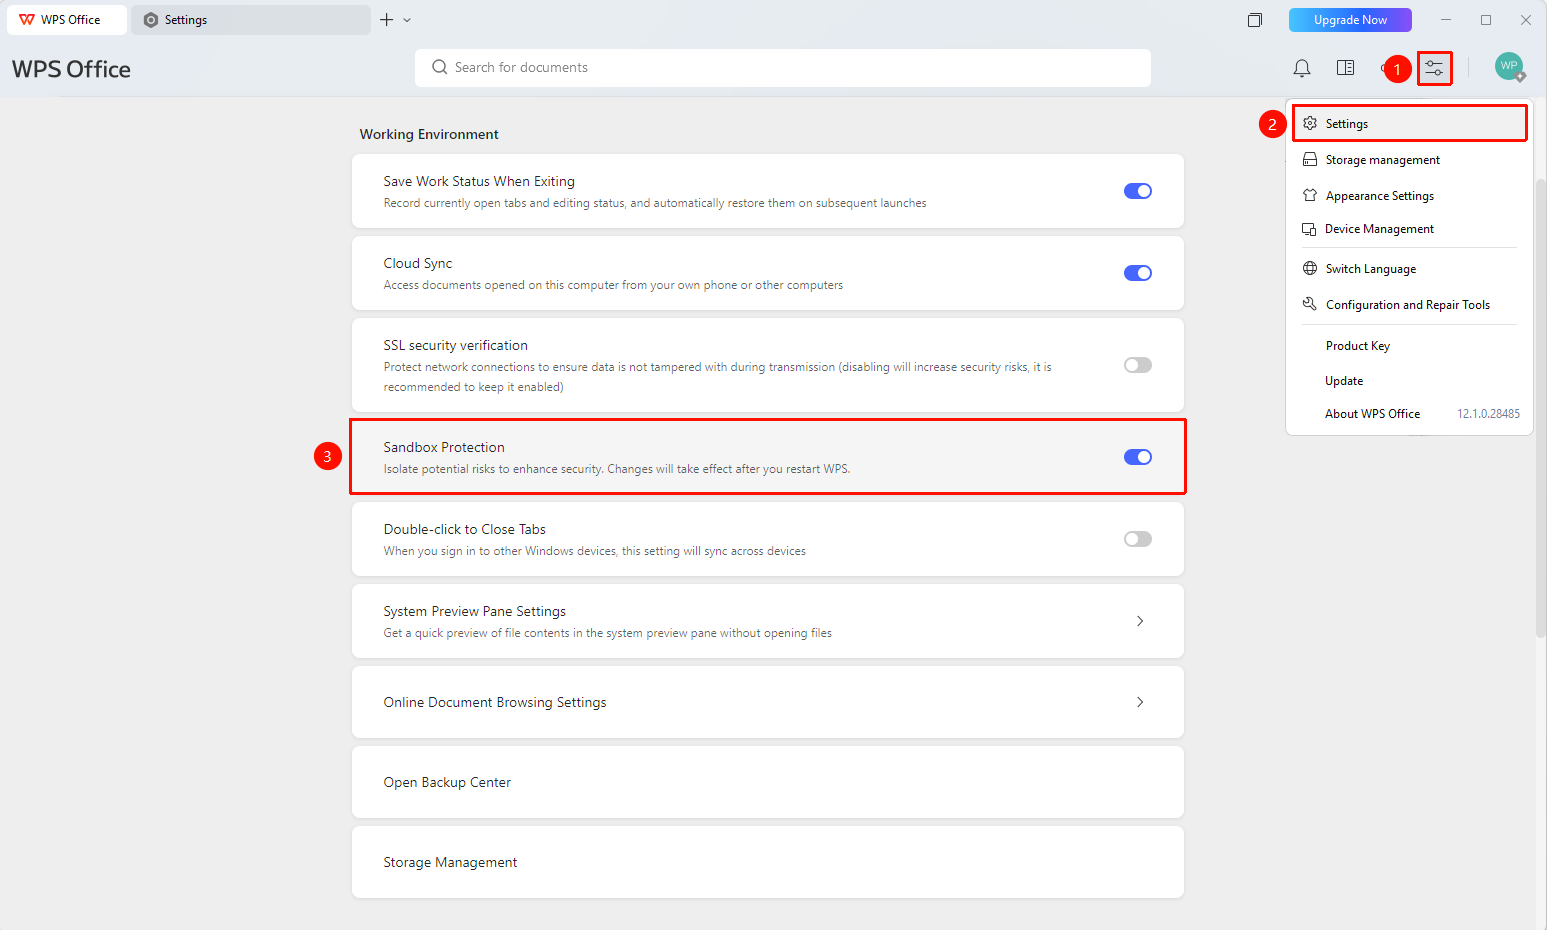This screenshot has width=1547, height=930.
Task: Click the Configuration and Repair Tools label
Action: (1408, 305)
